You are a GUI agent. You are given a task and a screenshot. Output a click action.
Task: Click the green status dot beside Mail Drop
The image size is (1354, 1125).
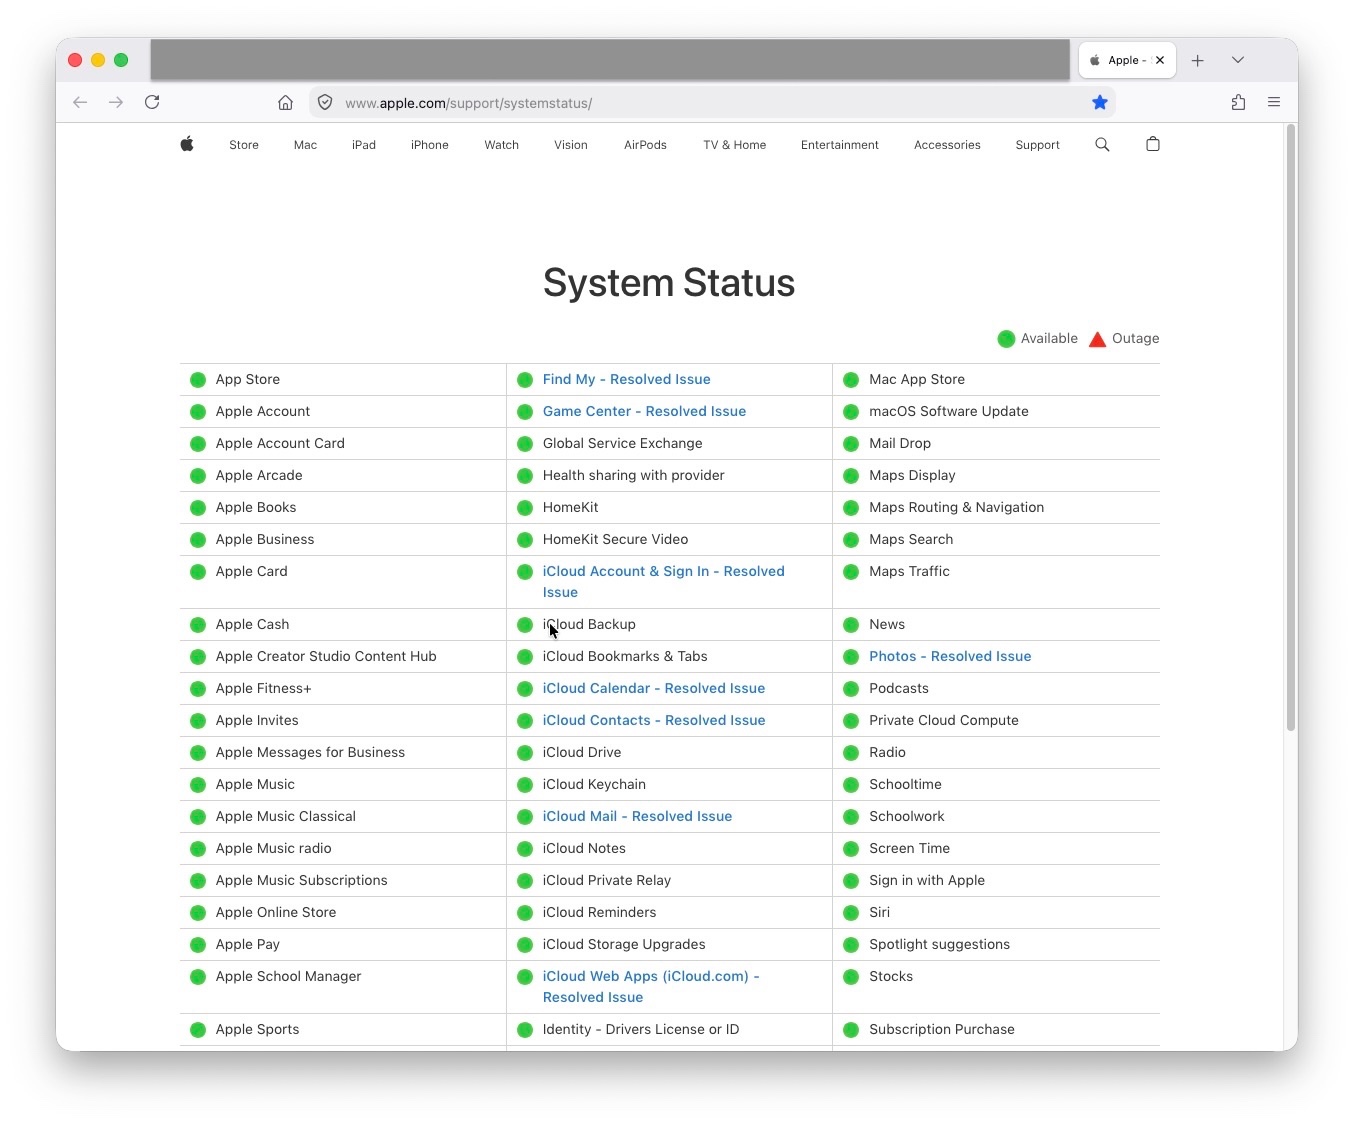pos(851,444)
